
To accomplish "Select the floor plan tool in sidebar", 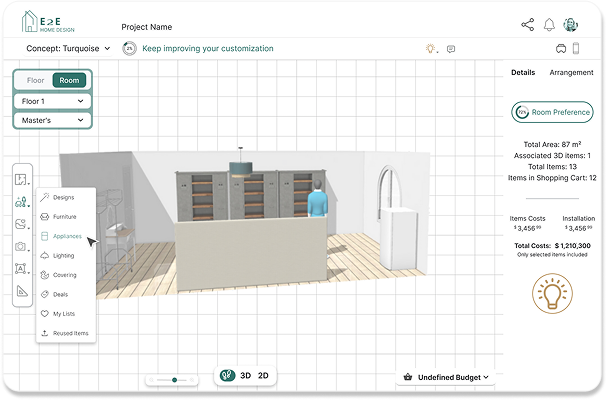I will (21, 179).
